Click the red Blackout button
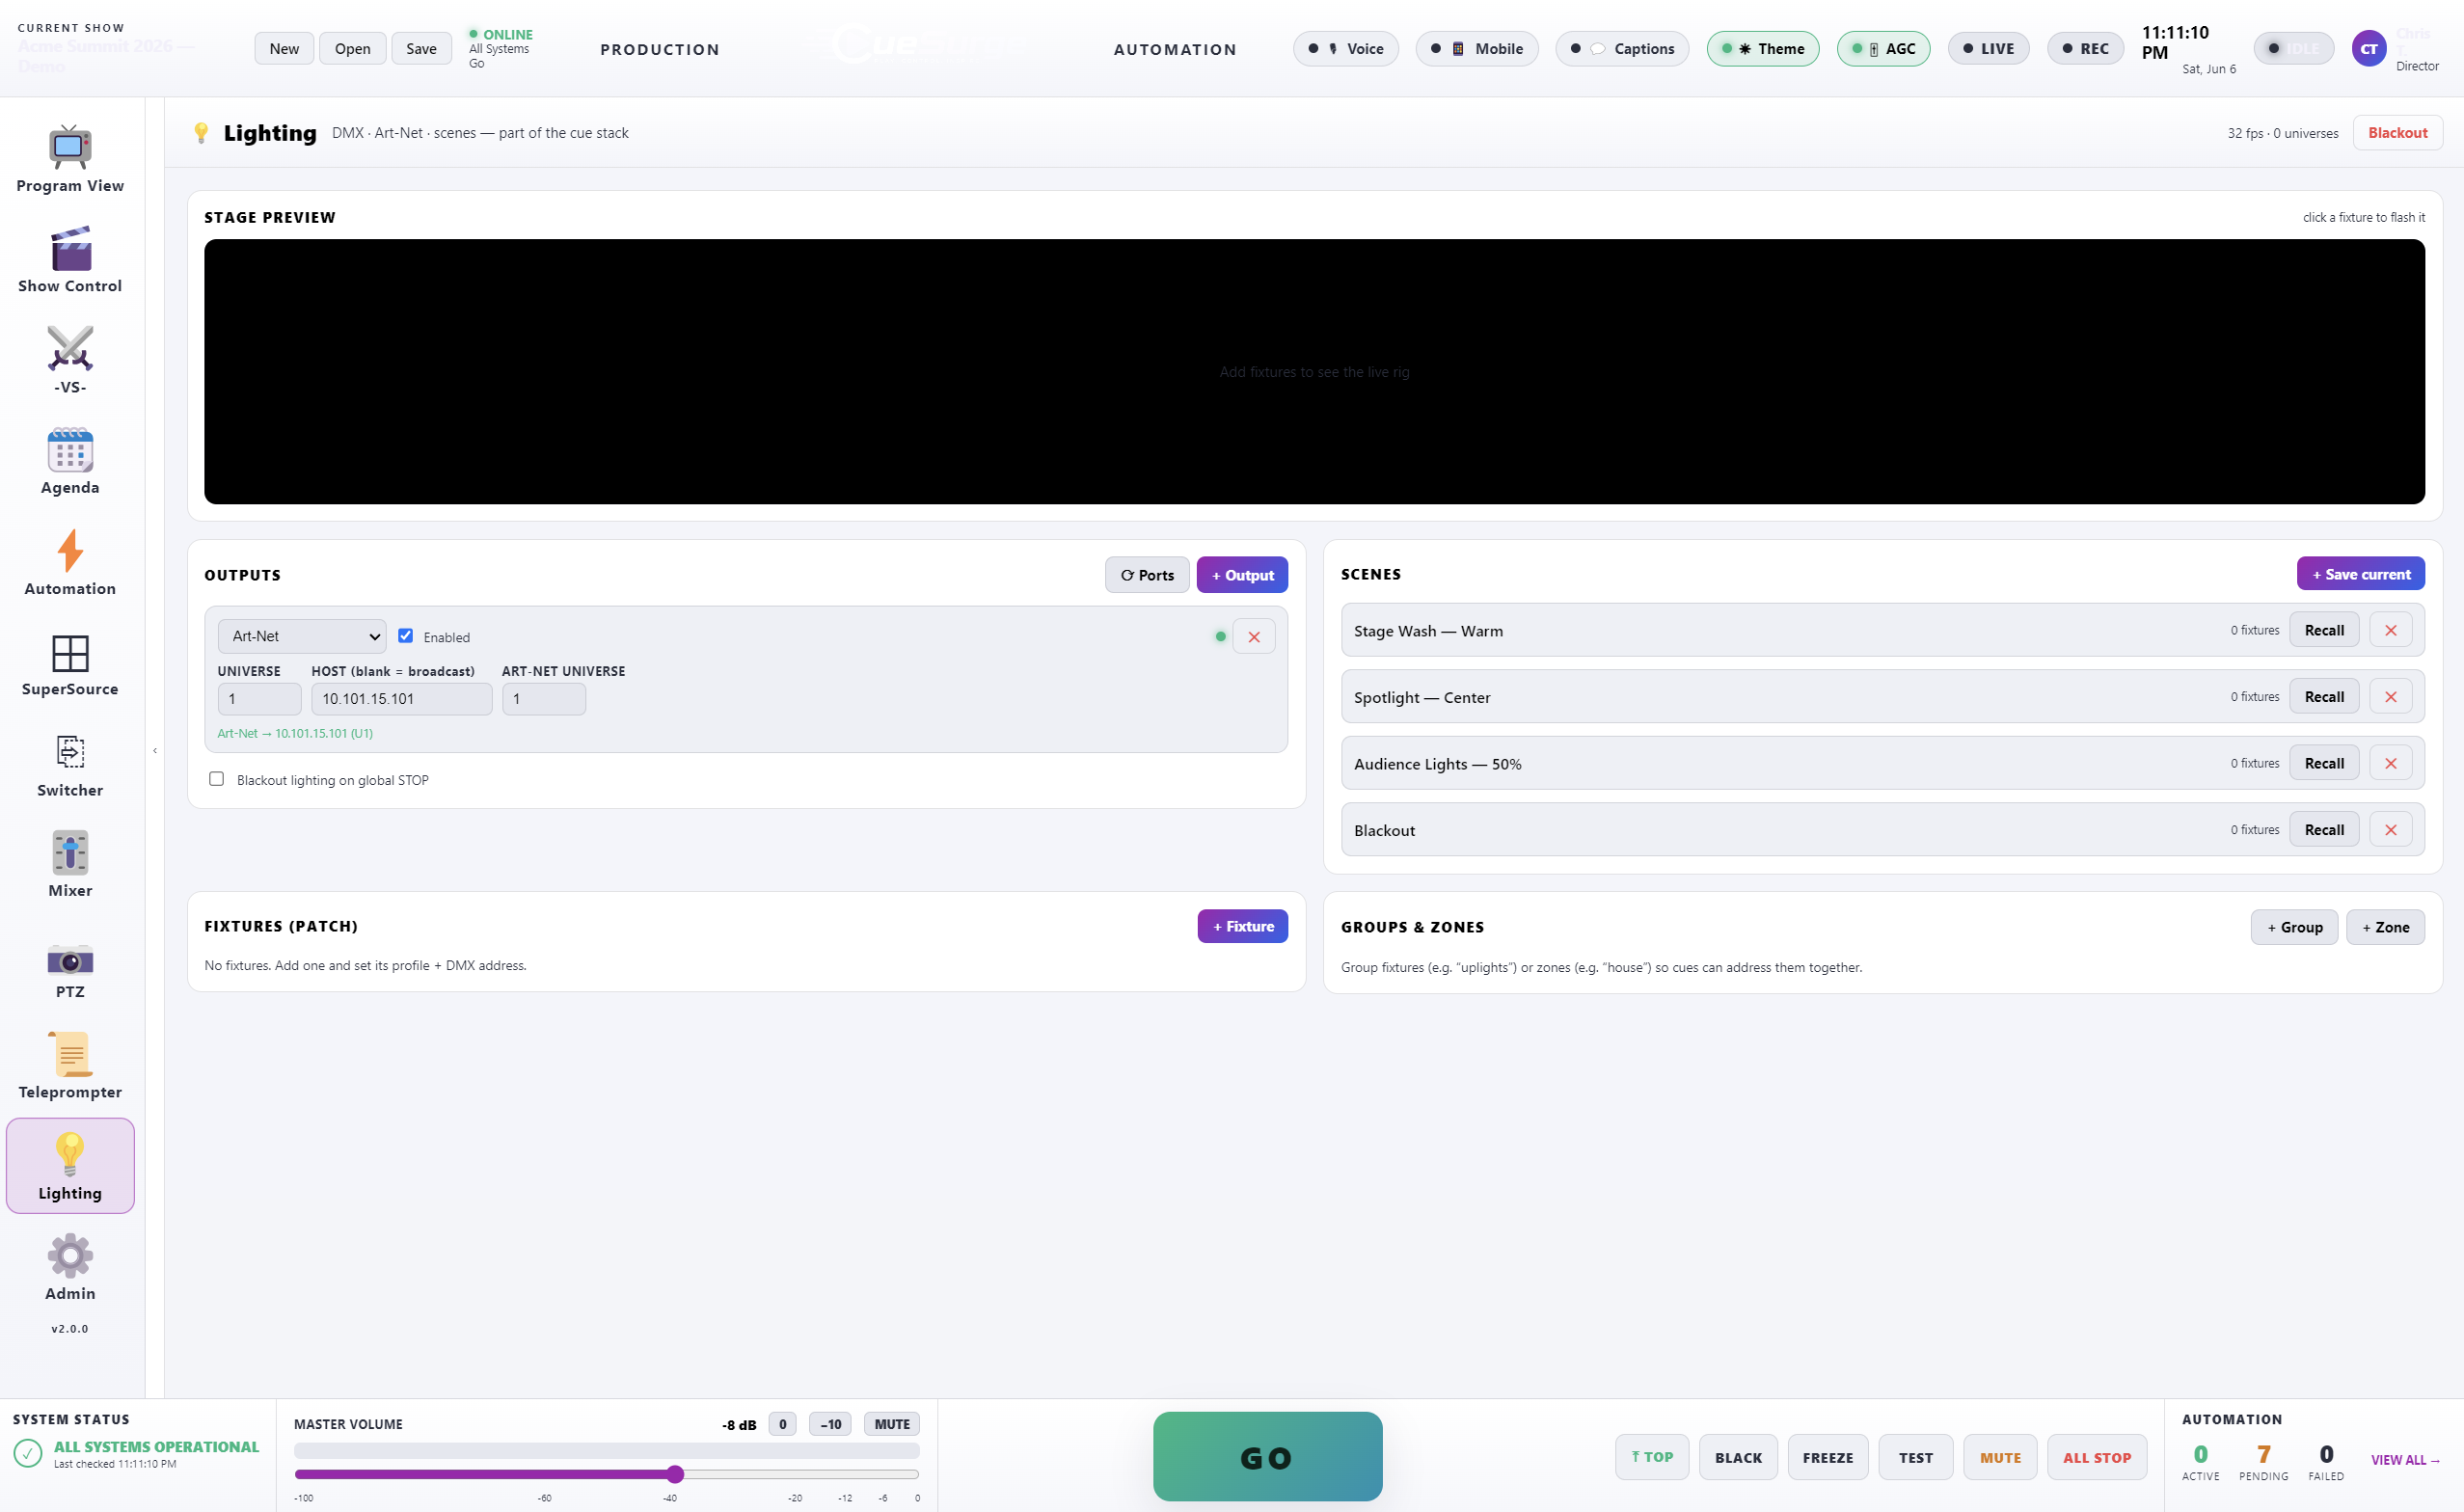The image size is (2464, 1512). coord(2397,133)
